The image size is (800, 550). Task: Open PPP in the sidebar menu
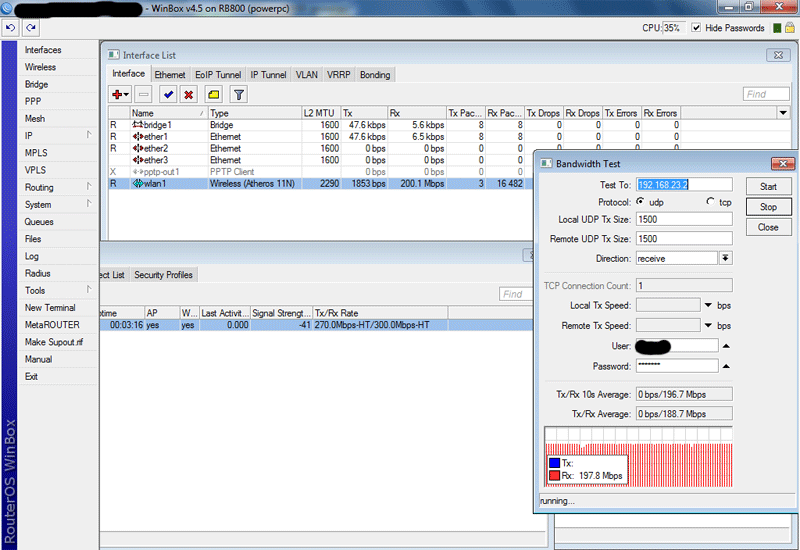coord(33,101)
